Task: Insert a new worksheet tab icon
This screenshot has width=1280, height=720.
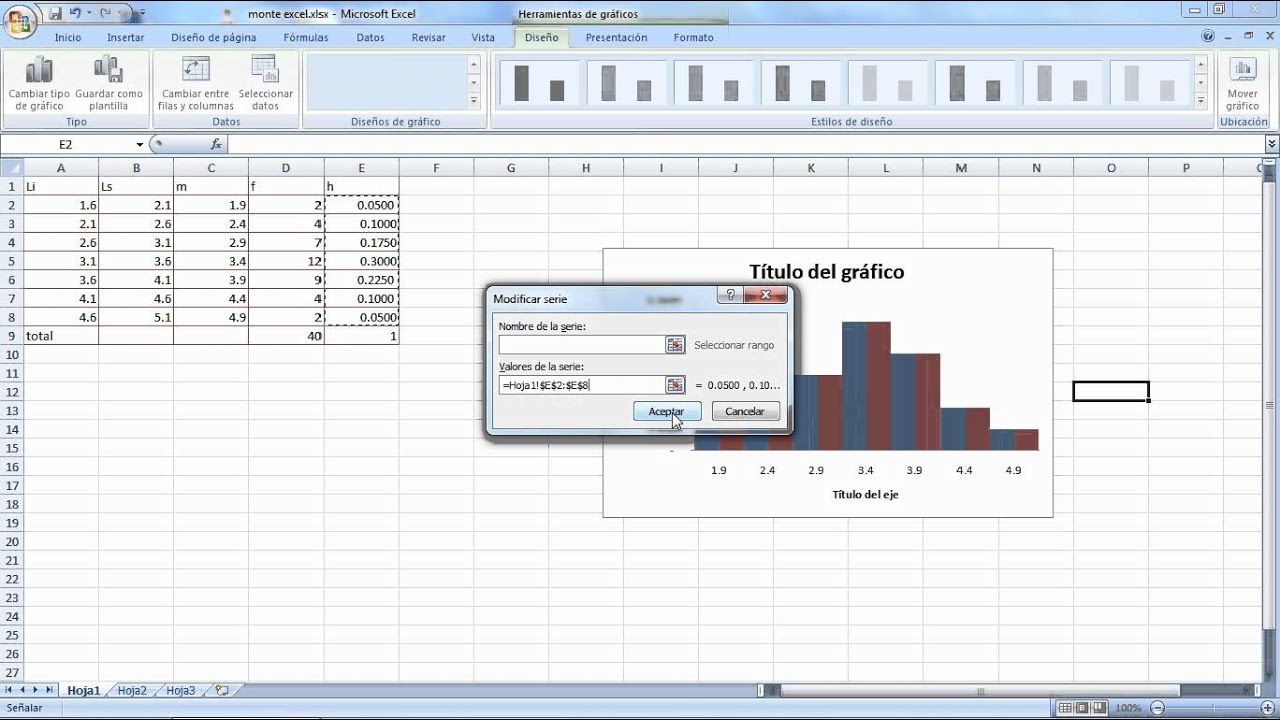Action: 222,690
